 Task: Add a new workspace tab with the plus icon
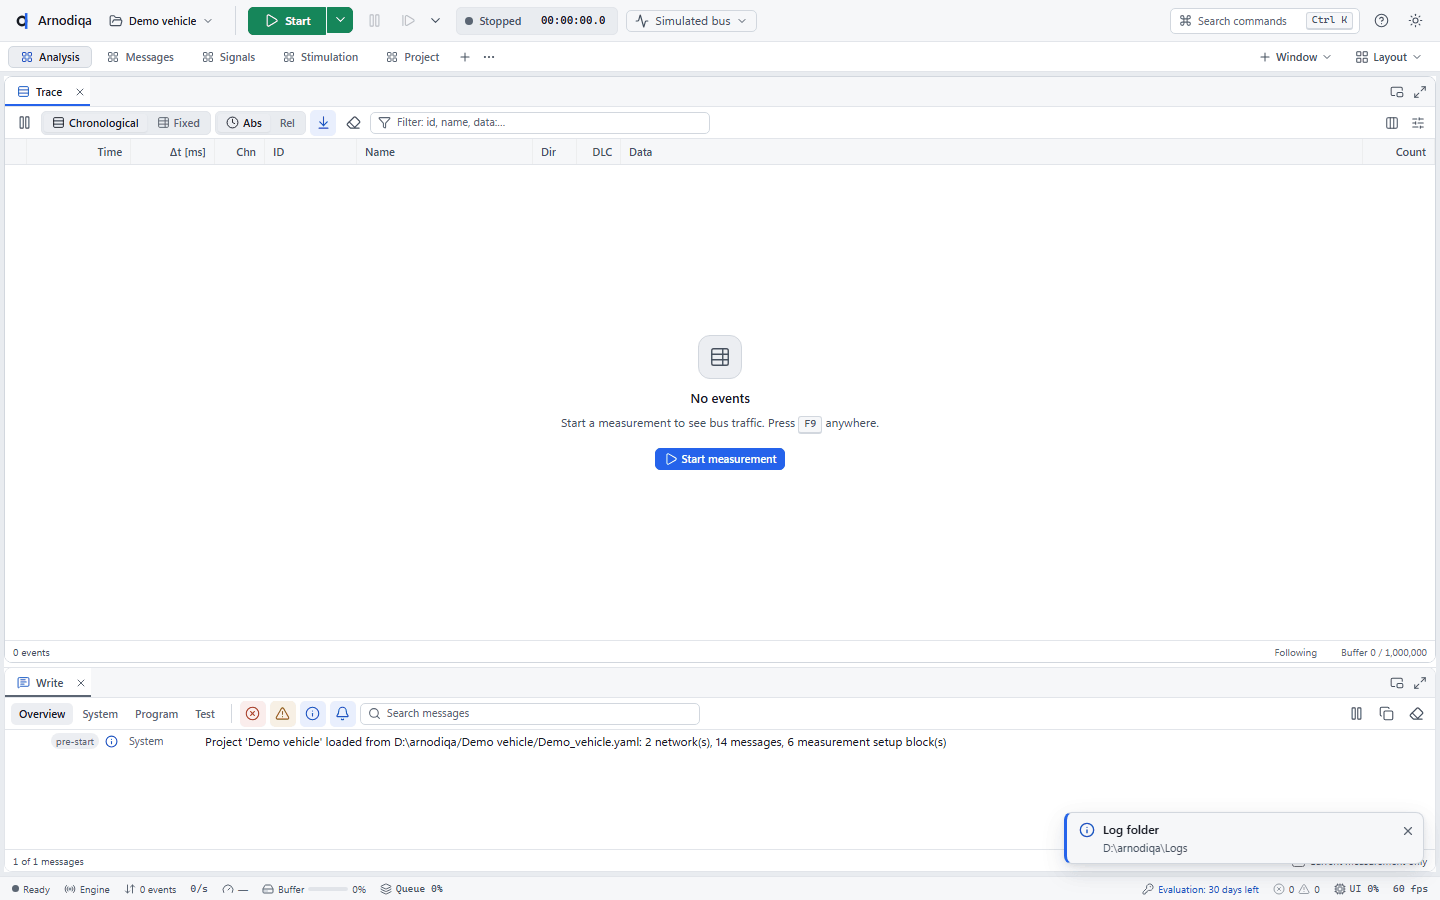pyautogui.click(x=465, y=57)
